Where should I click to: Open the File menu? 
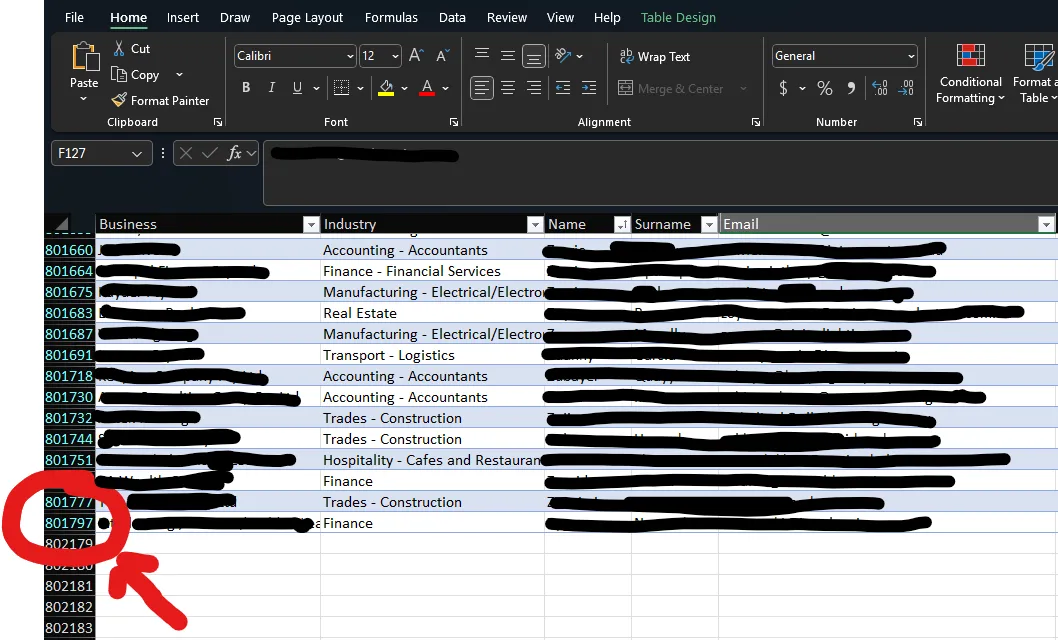coord(74,18)
